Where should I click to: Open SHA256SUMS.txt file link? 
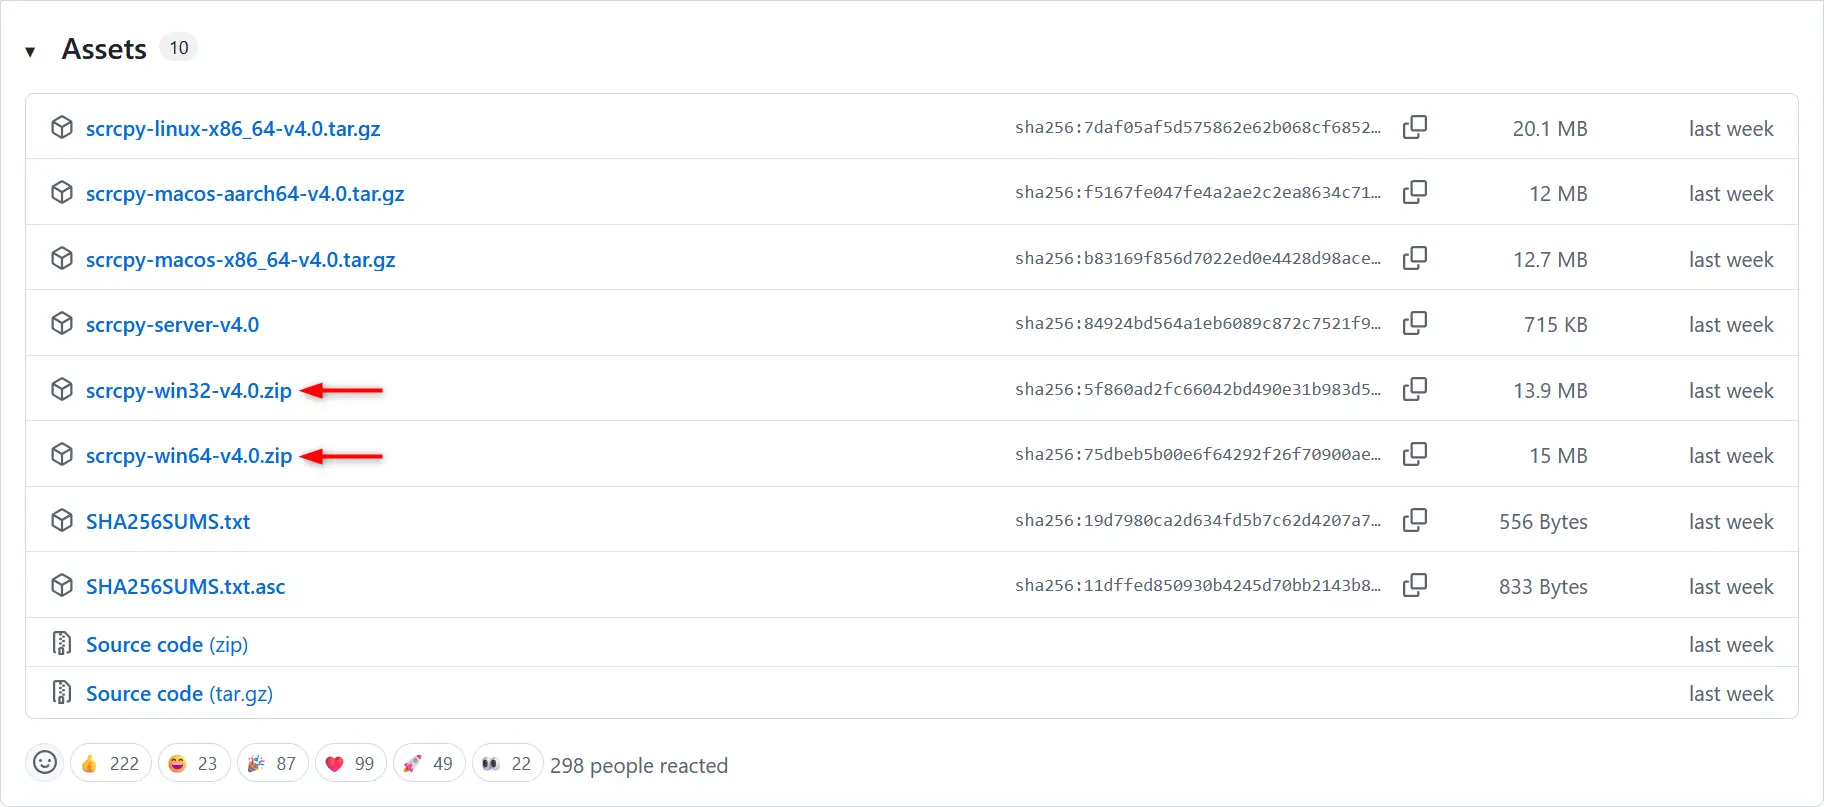[x=168, y=521]
